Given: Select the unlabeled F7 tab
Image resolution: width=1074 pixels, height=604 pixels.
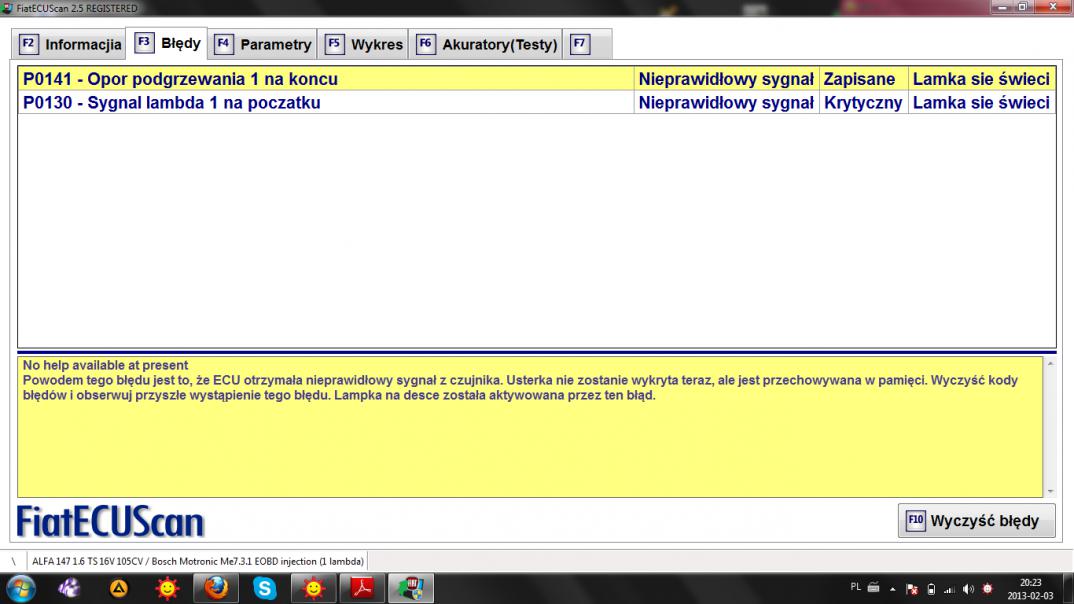Looking at the screenshot, I should tap(588, 45).
